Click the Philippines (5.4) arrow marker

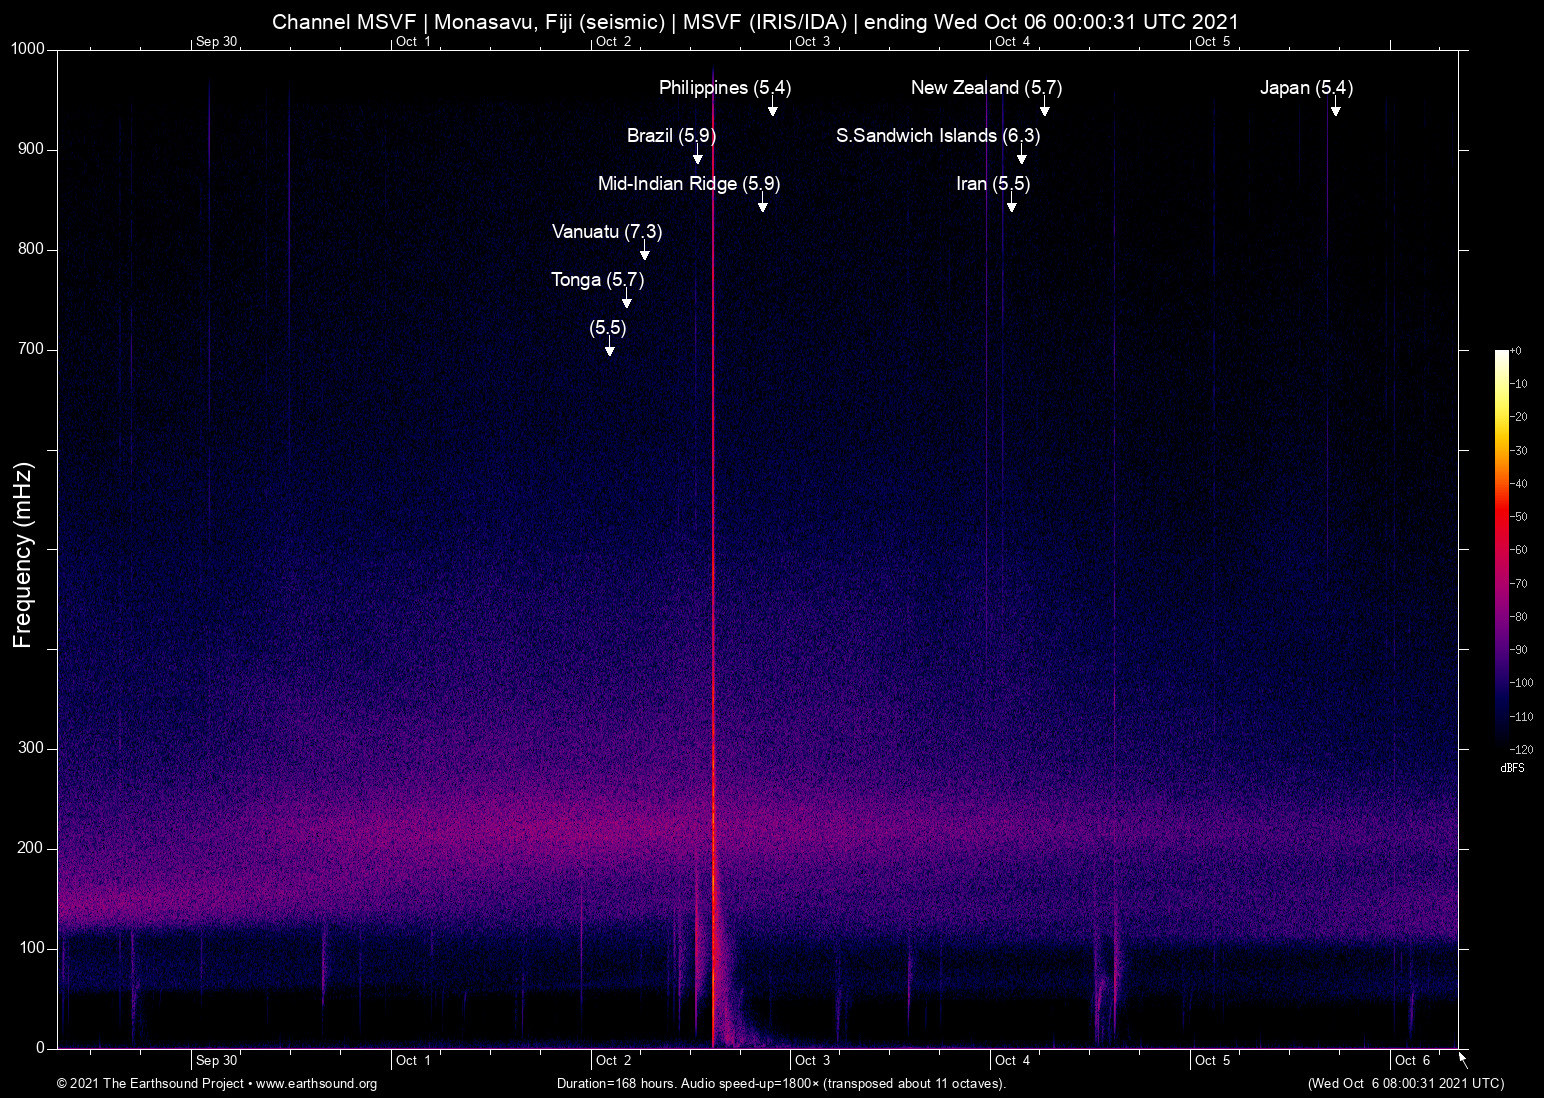(x=773, y=107)
